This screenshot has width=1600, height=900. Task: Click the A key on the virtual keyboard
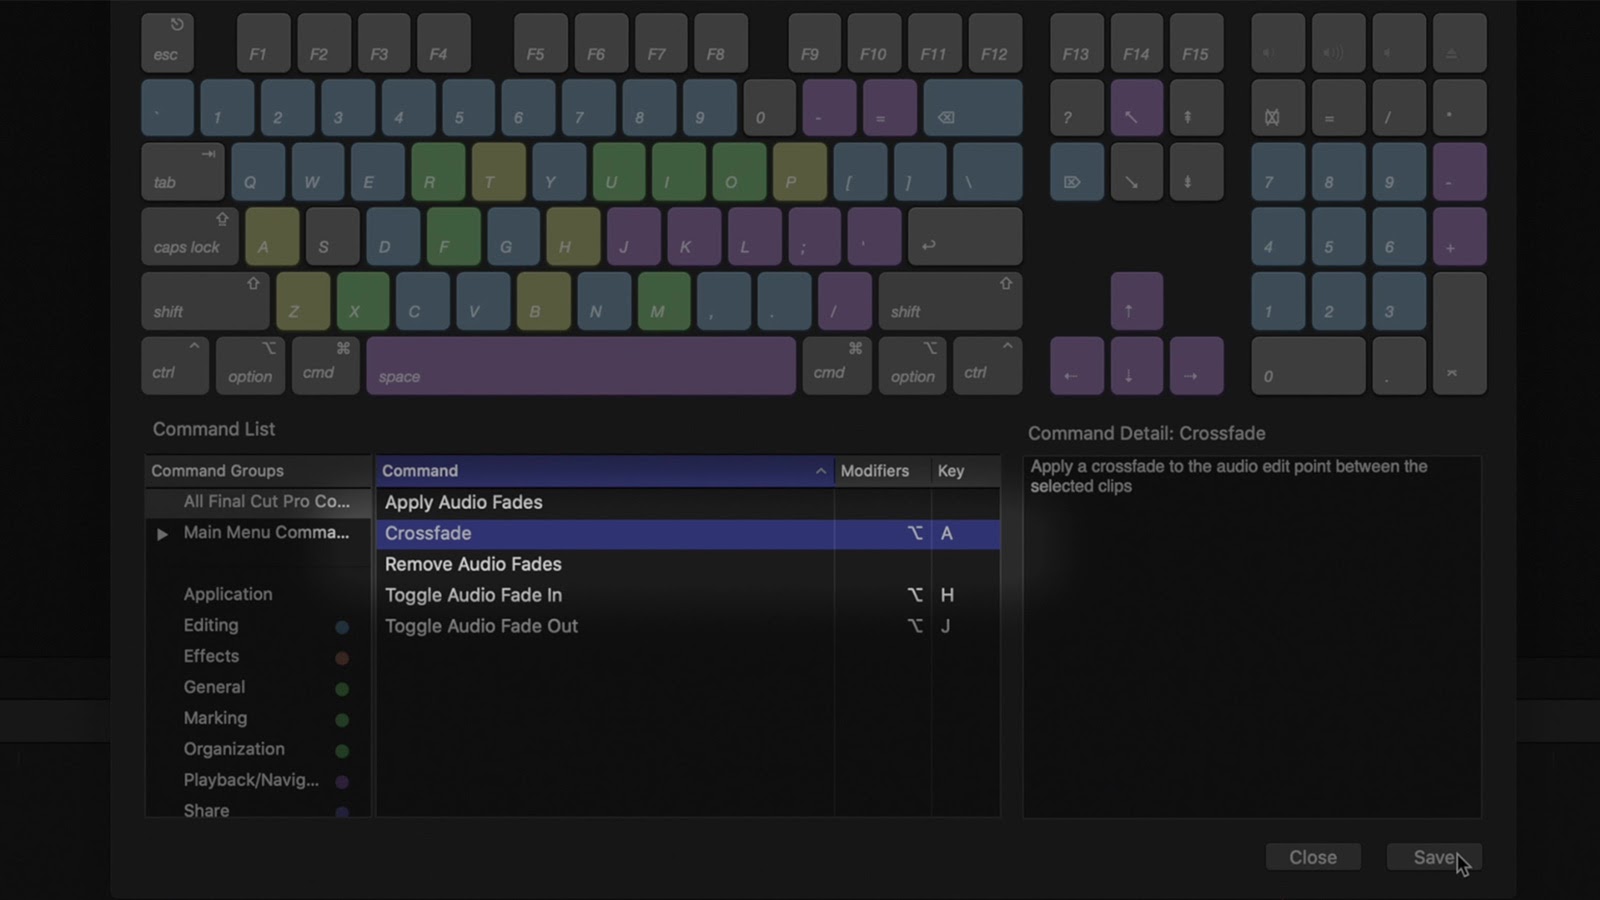tap(272, 236)
